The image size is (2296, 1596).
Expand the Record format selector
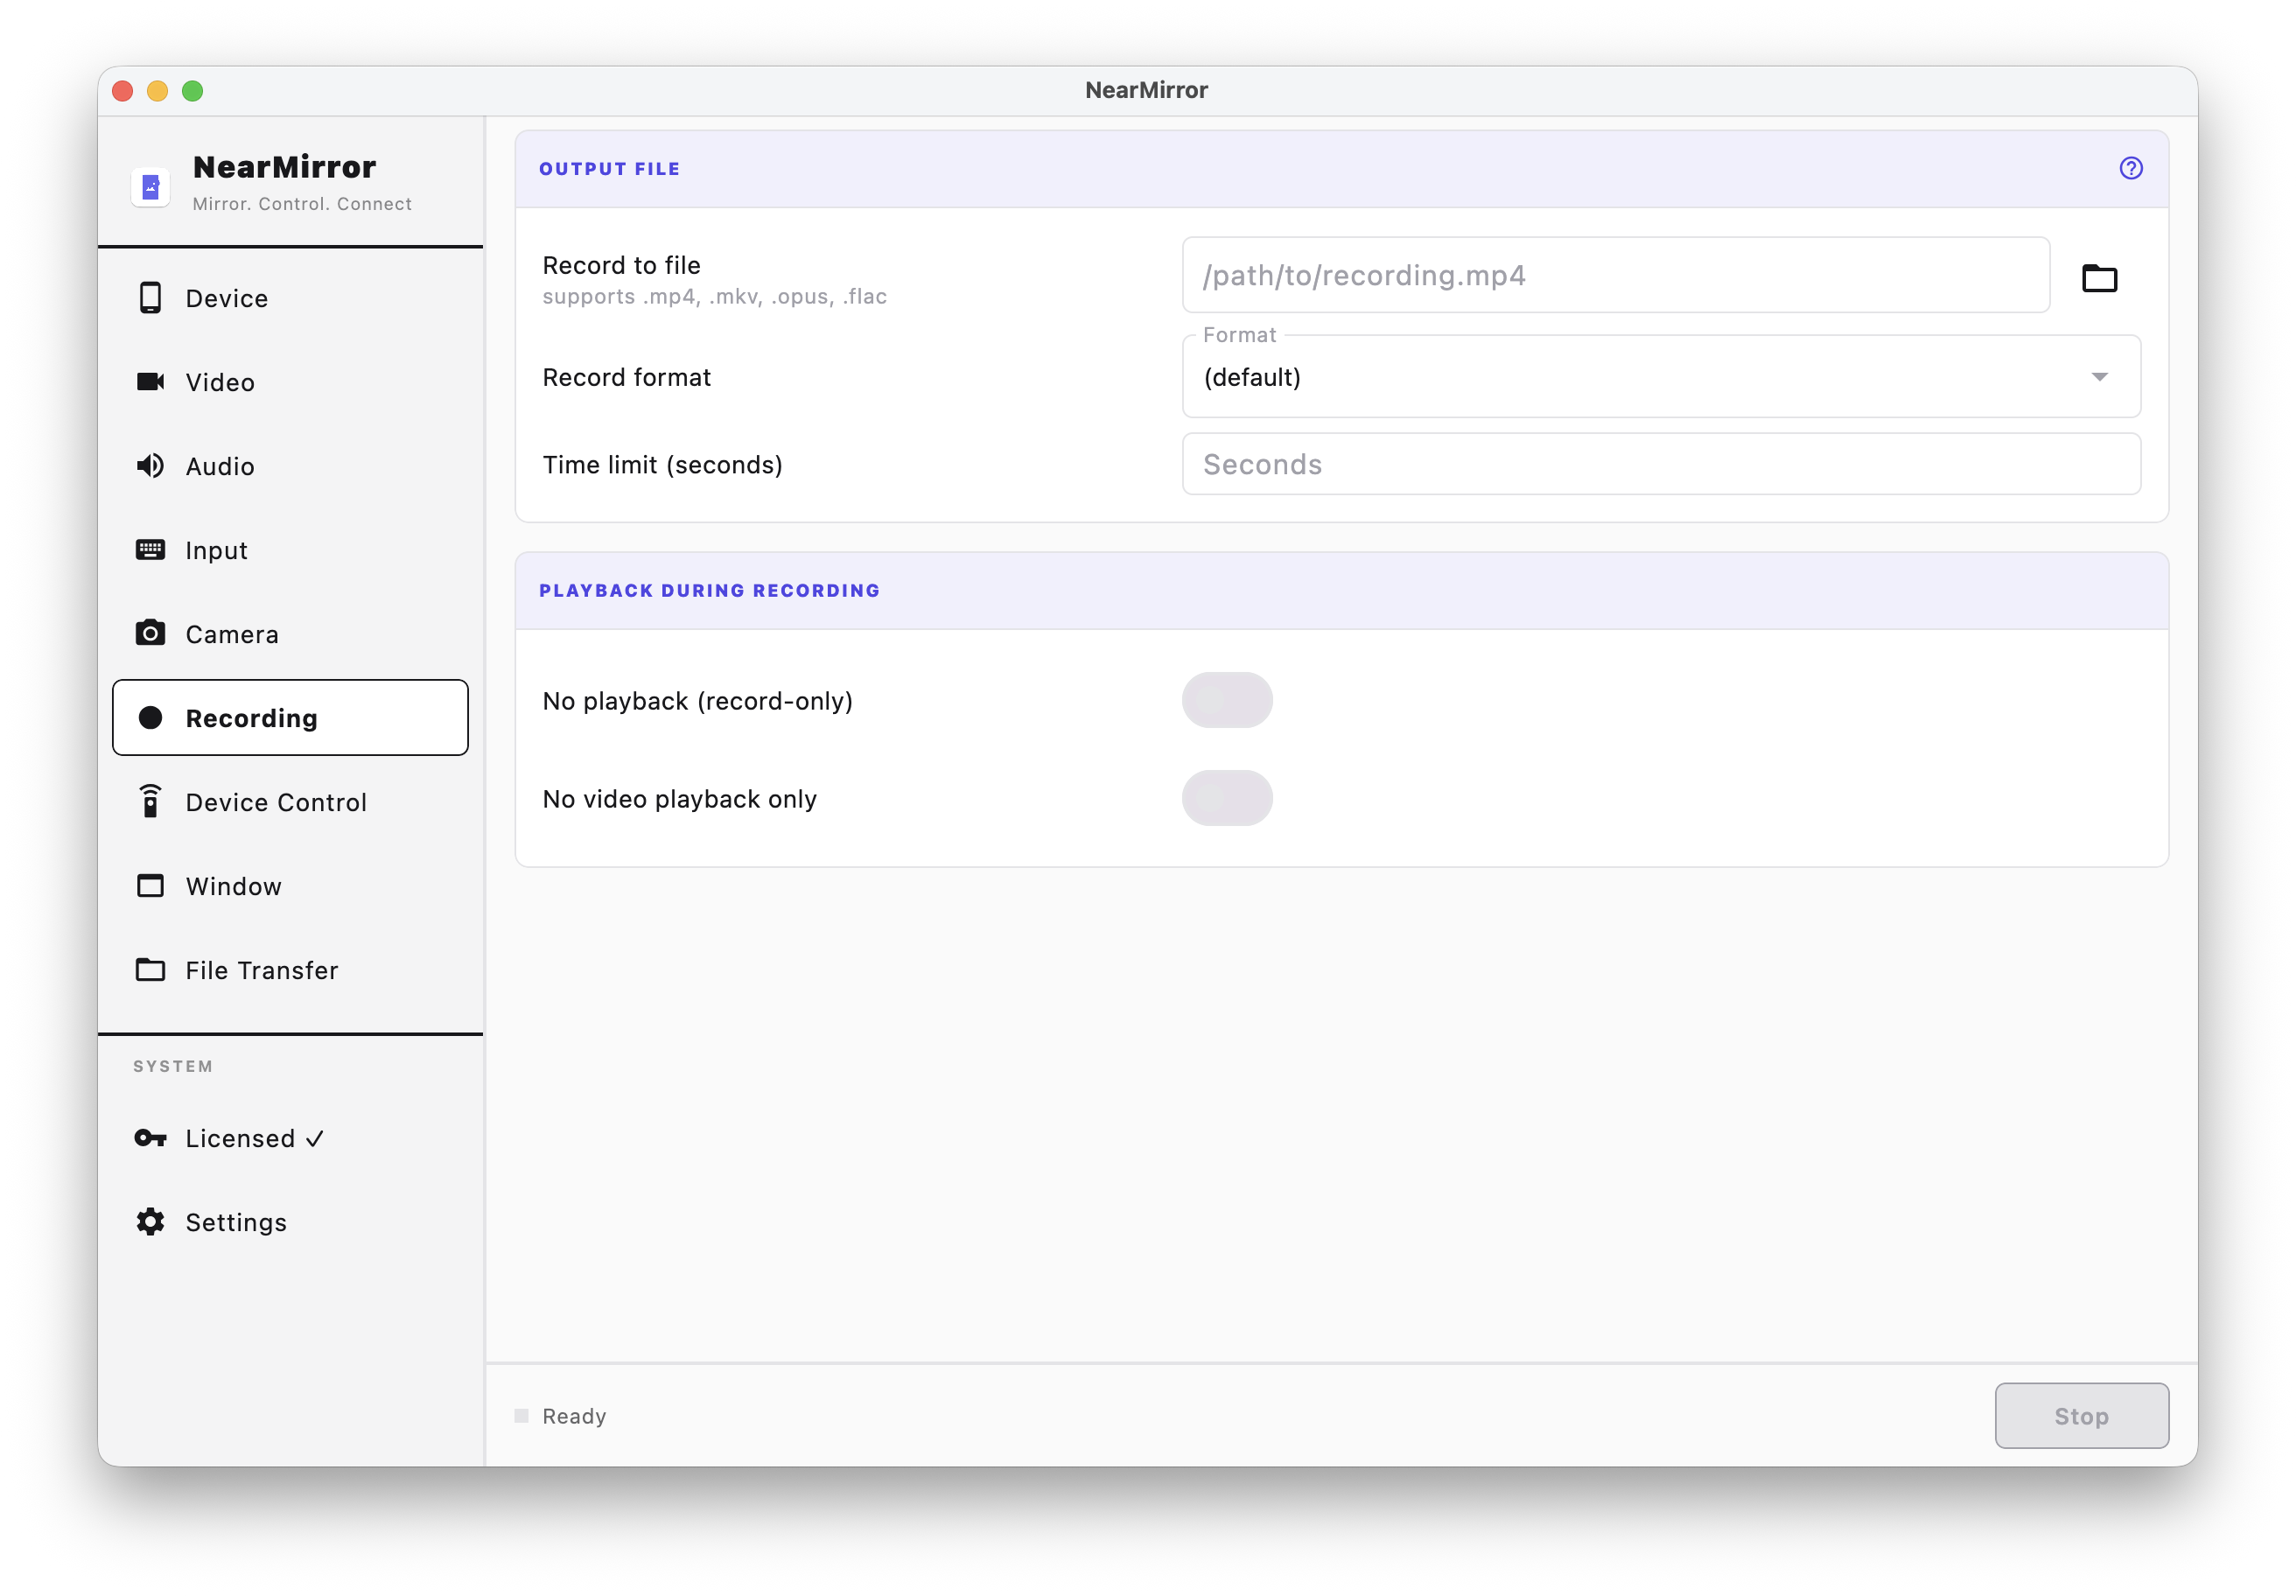(x=1660, y=377)
